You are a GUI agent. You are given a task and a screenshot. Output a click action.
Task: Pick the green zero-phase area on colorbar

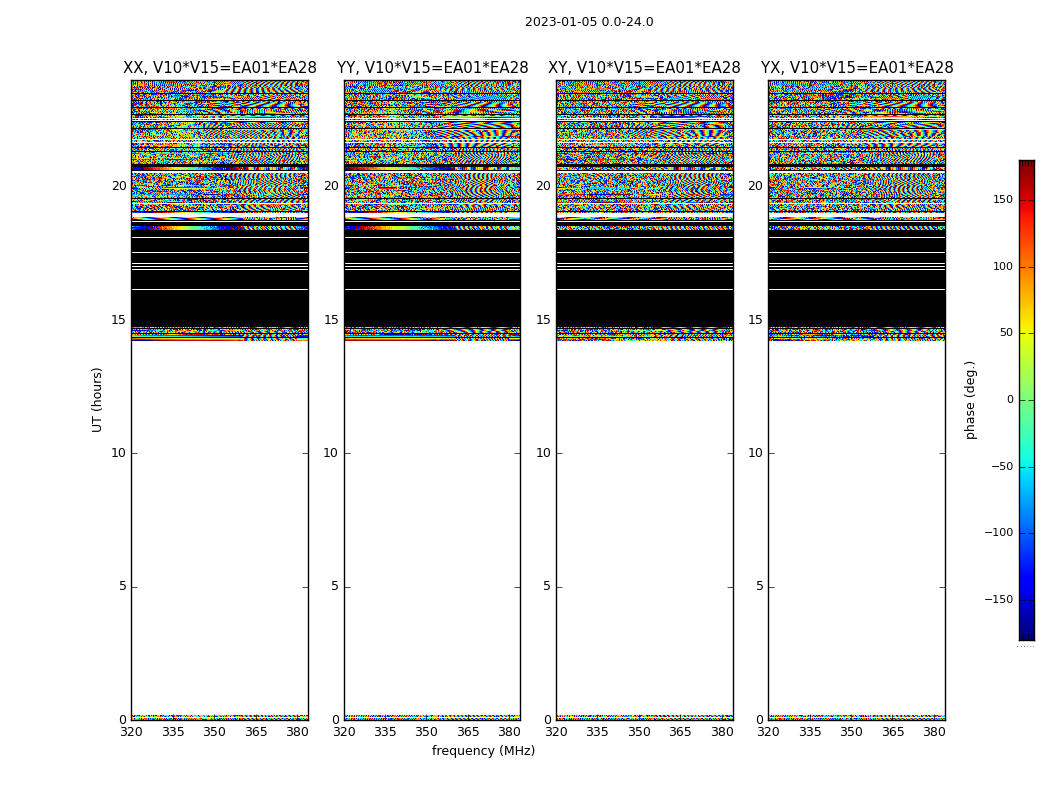click(1026, 400)
